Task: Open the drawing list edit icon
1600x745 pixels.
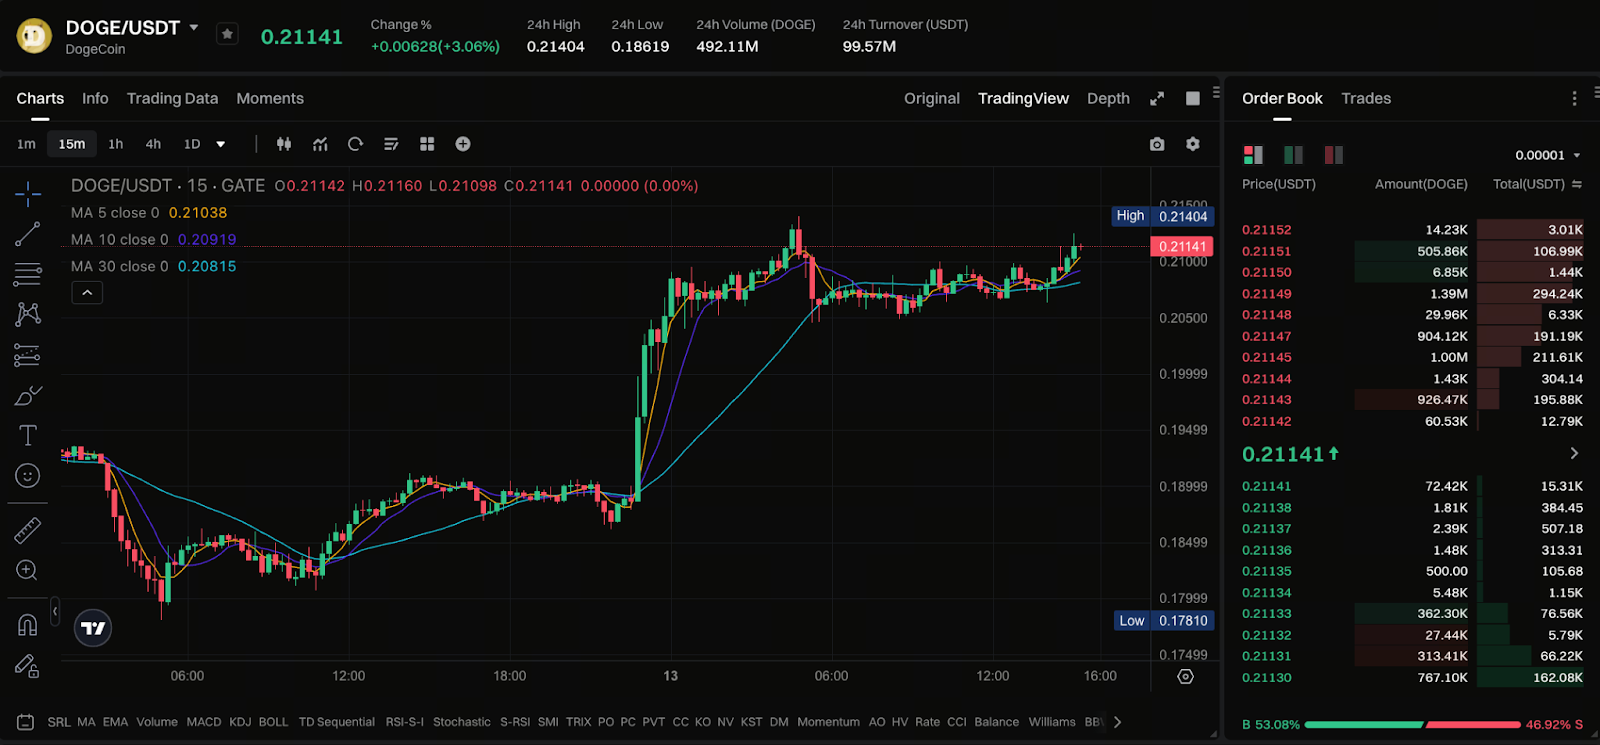Action: 391,144
